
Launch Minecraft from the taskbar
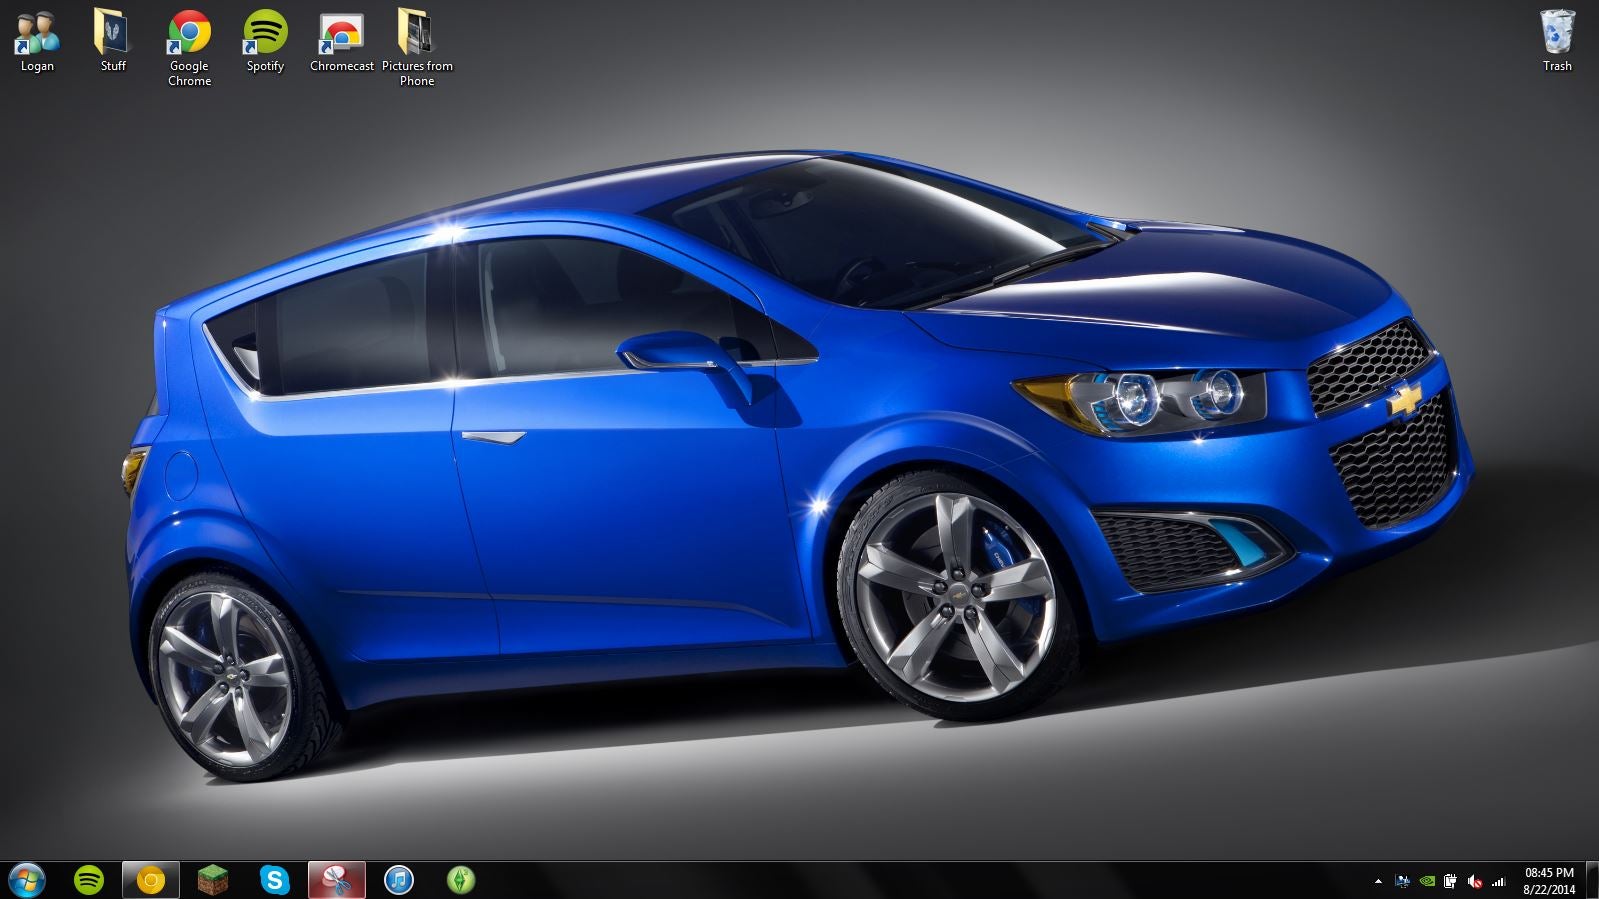coord(213,880)
